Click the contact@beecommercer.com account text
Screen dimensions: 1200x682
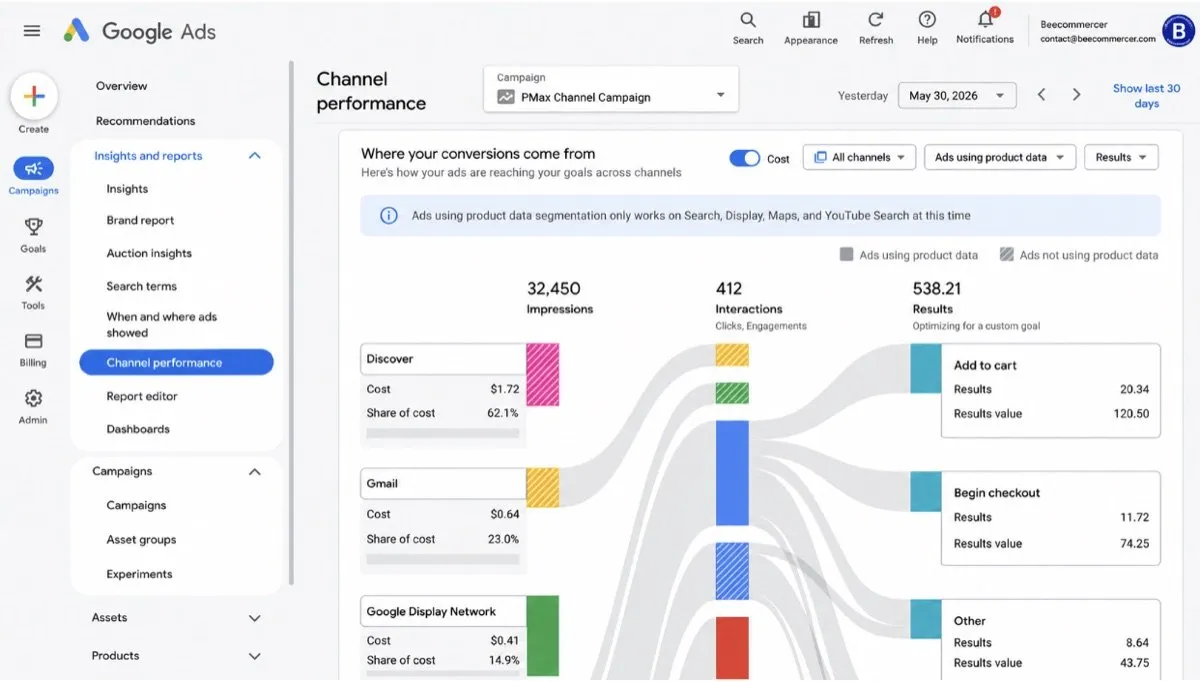click(1098, 39)
